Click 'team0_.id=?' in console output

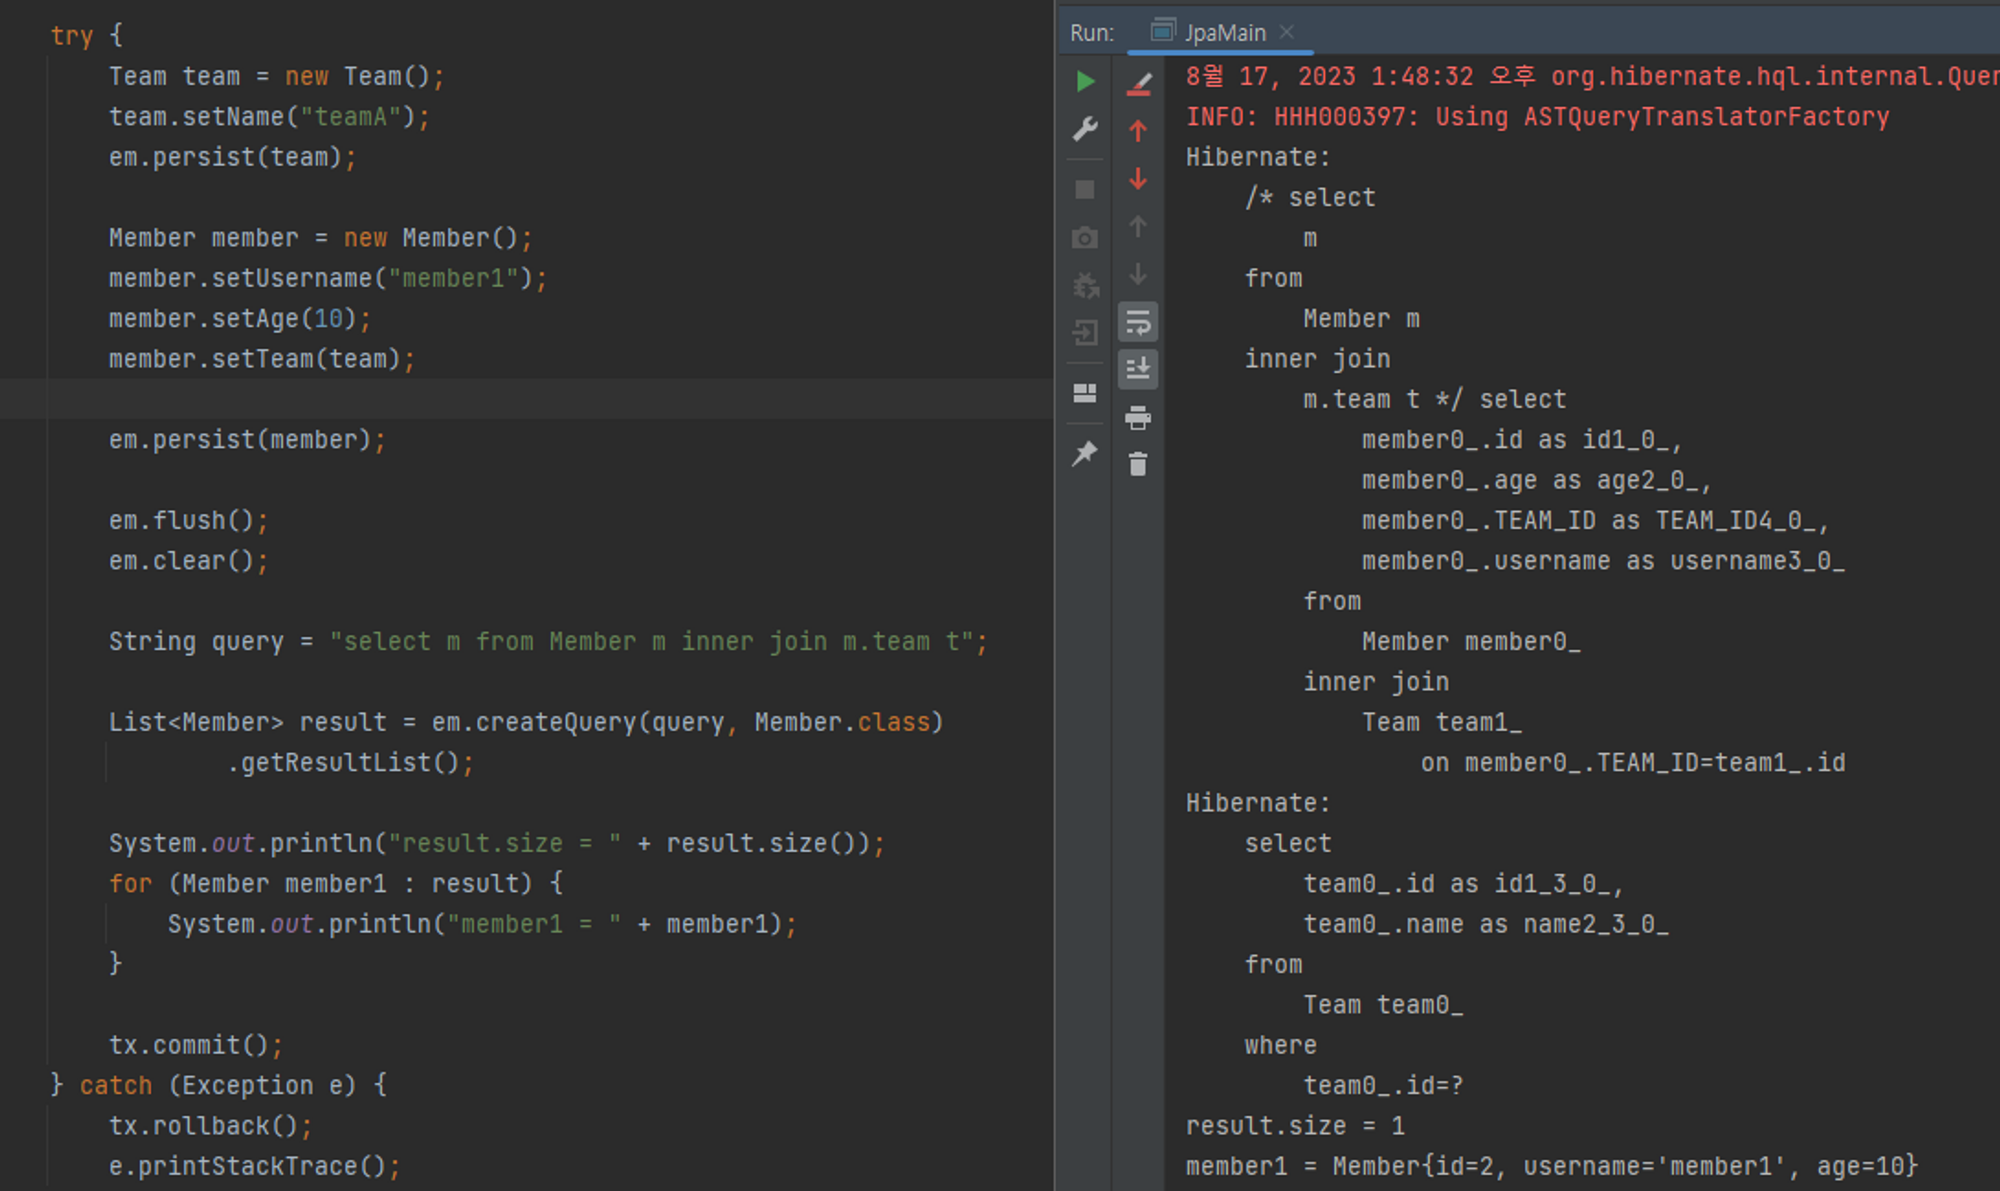point(1383,1085)
